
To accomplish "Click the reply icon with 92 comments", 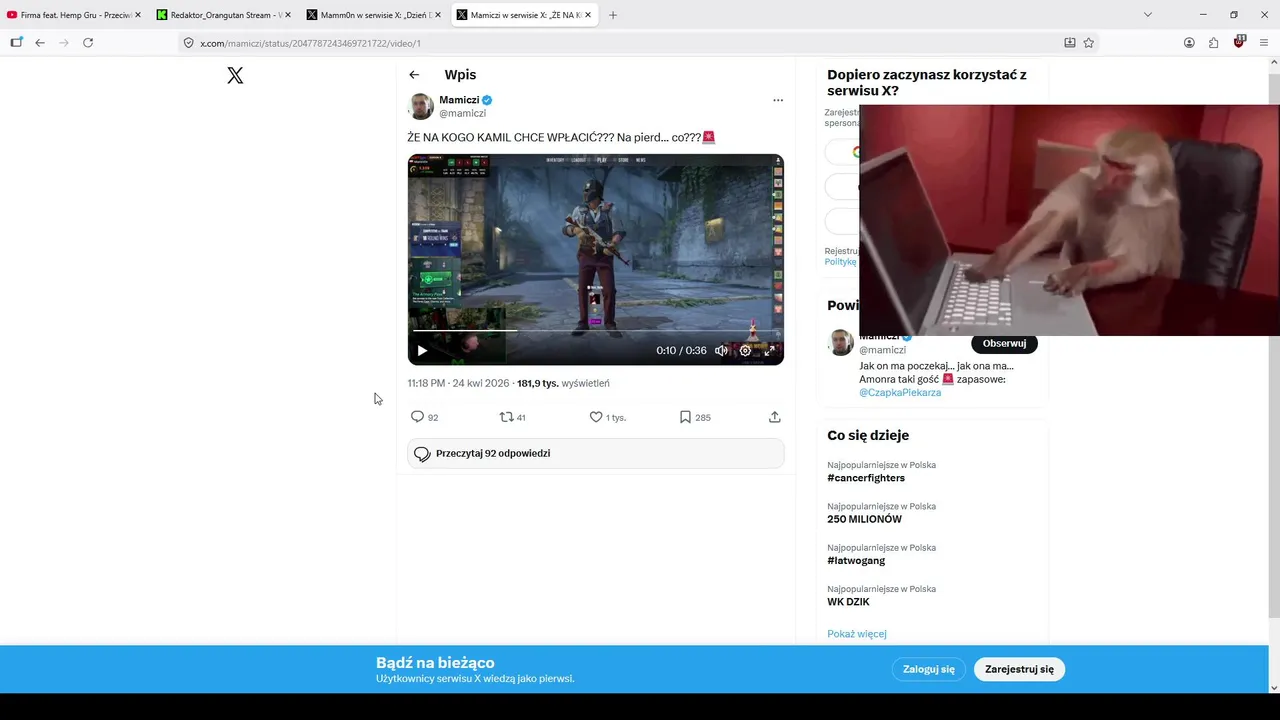I will tap(418, 417).
